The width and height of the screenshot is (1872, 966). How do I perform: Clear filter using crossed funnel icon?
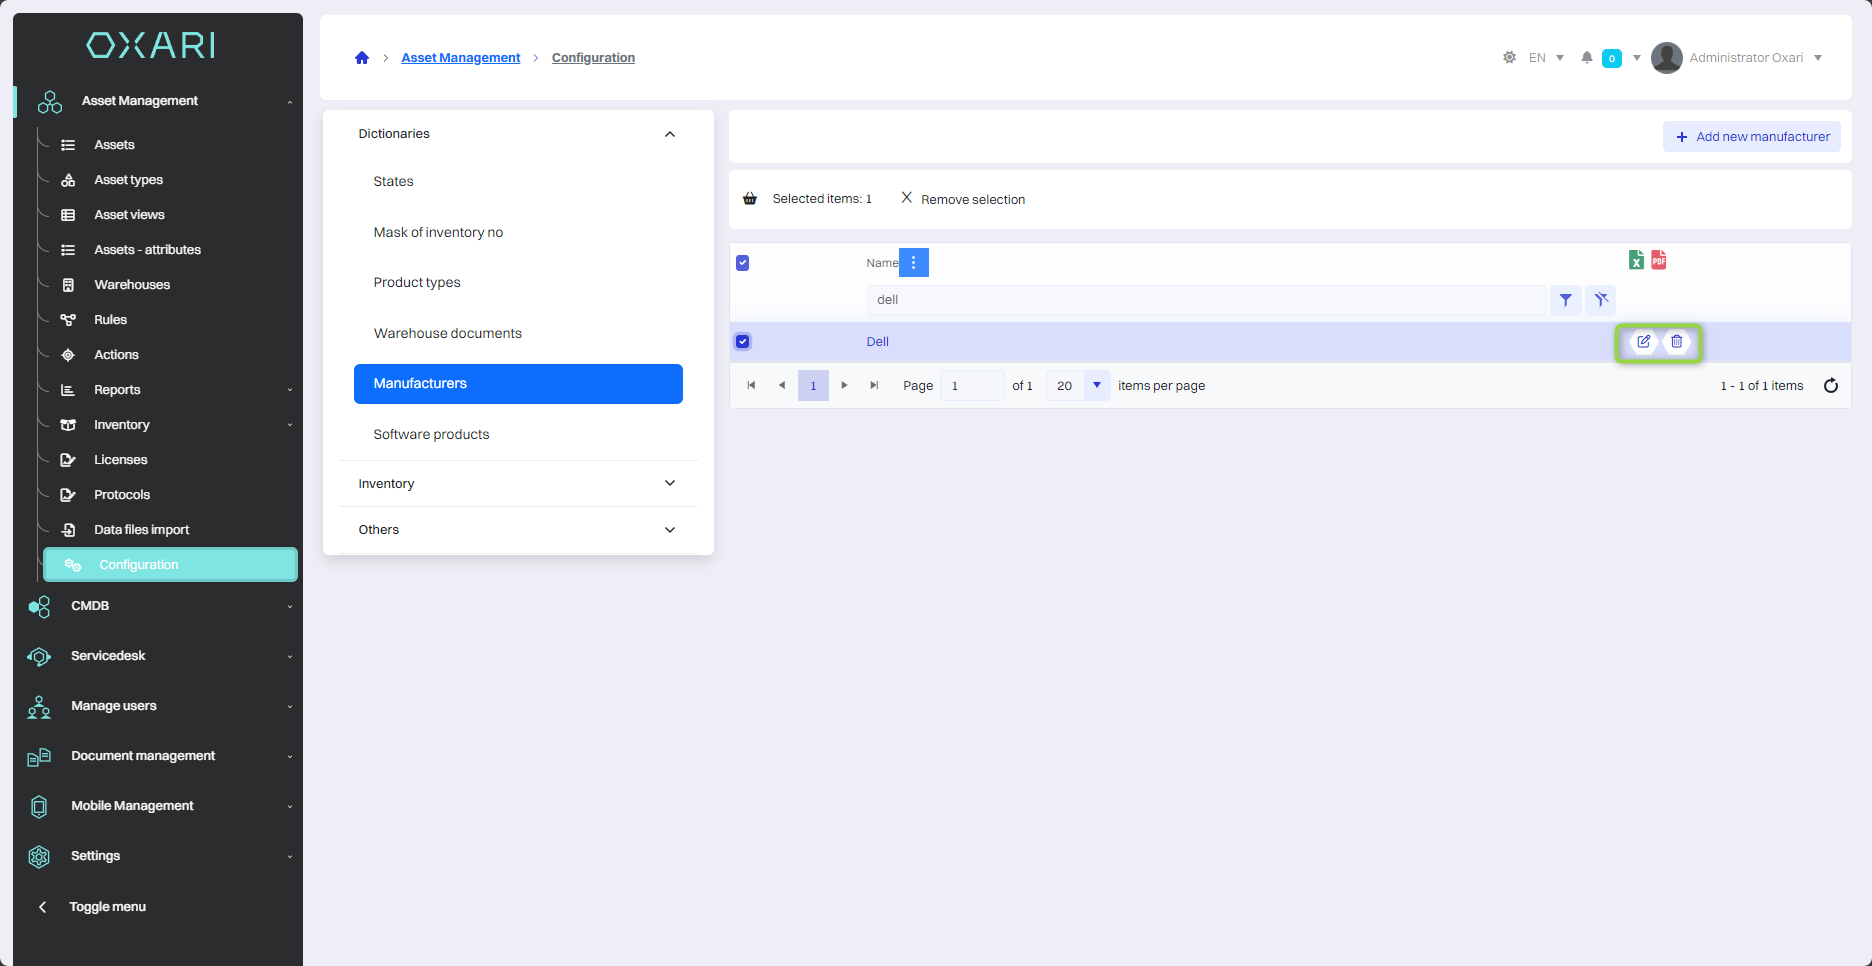[1601, 300]
